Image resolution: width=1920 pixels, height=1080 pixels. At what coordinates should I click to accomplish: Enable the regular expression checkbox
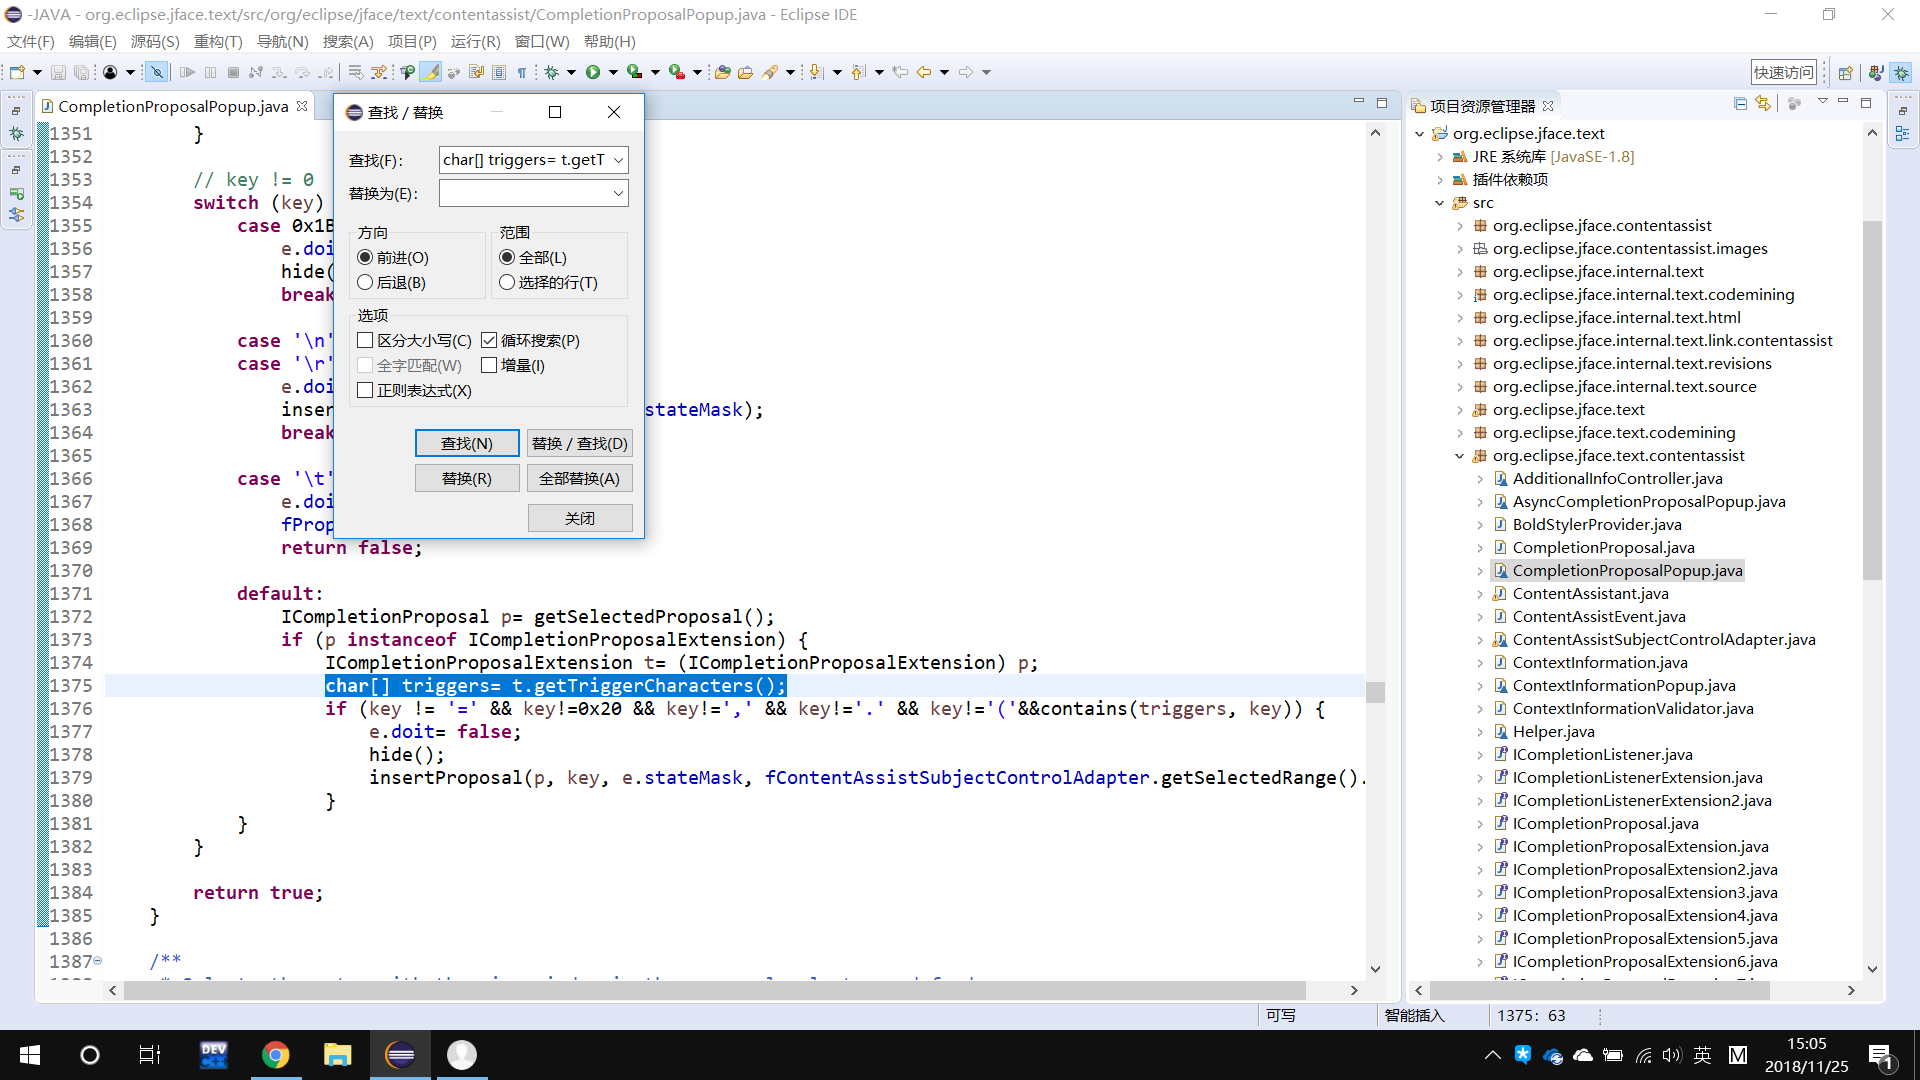point(365,391)
